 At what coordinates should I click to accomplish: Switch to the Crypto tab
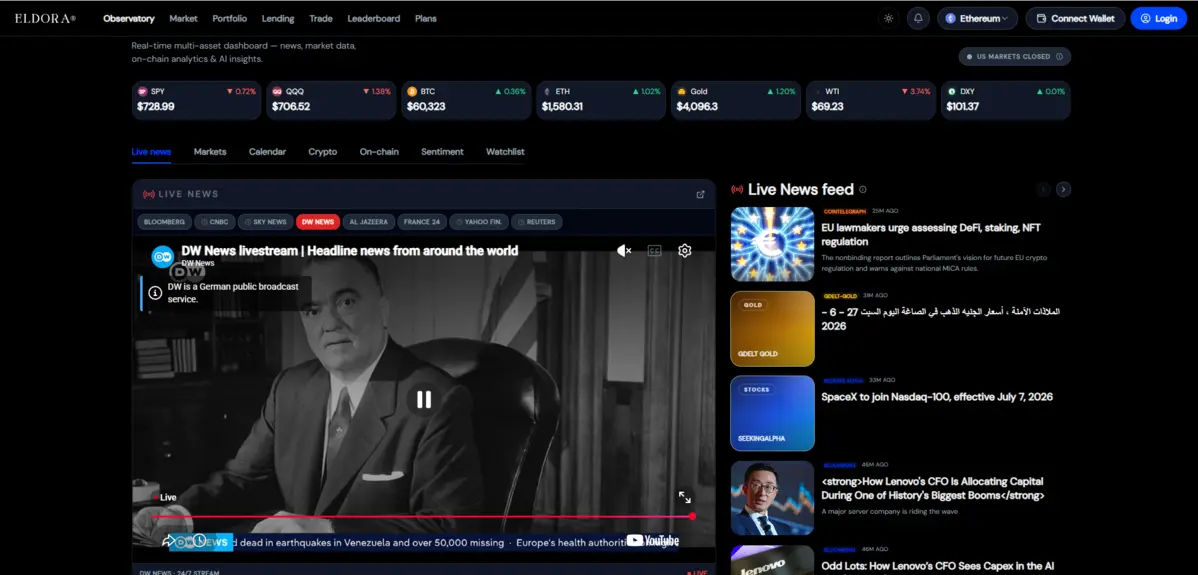tap(322, 152)
